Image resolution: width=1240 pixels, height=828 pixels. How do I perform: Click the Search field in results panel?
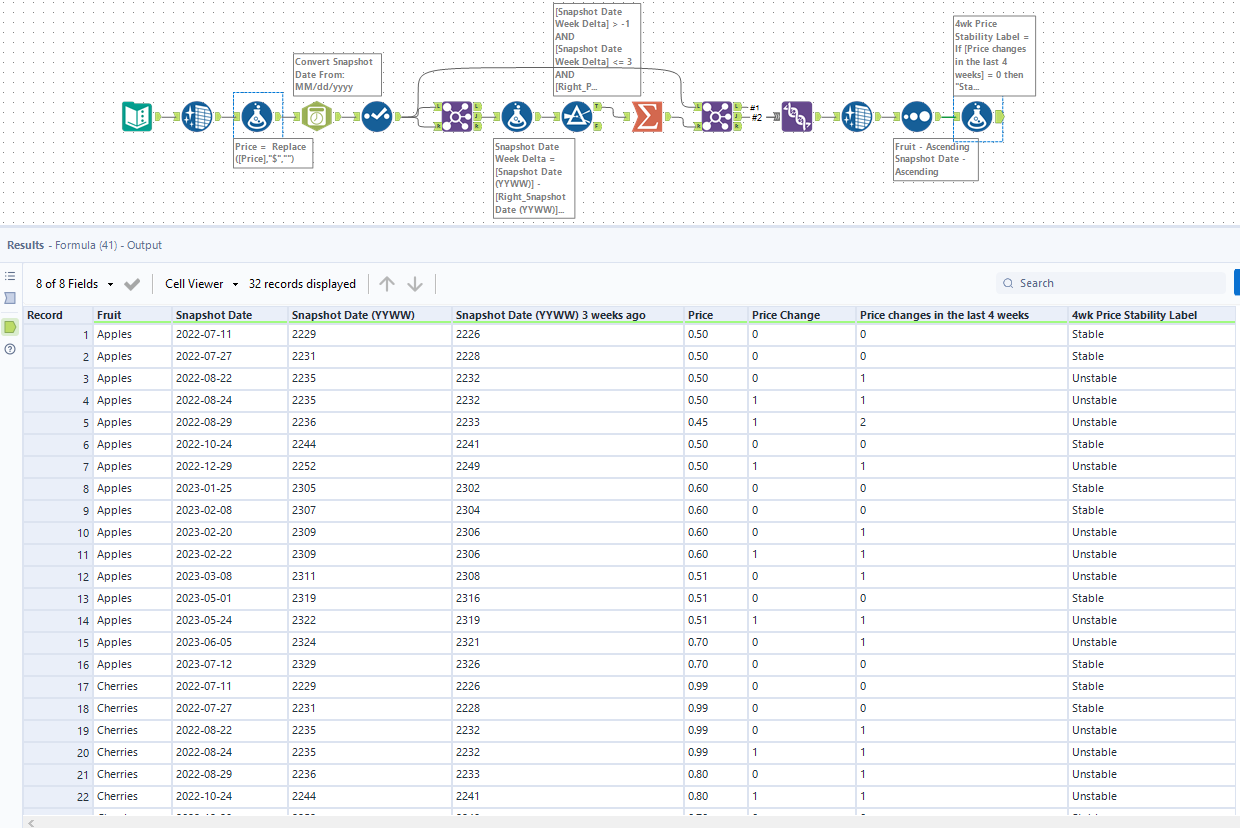(x=1110, y=283)
